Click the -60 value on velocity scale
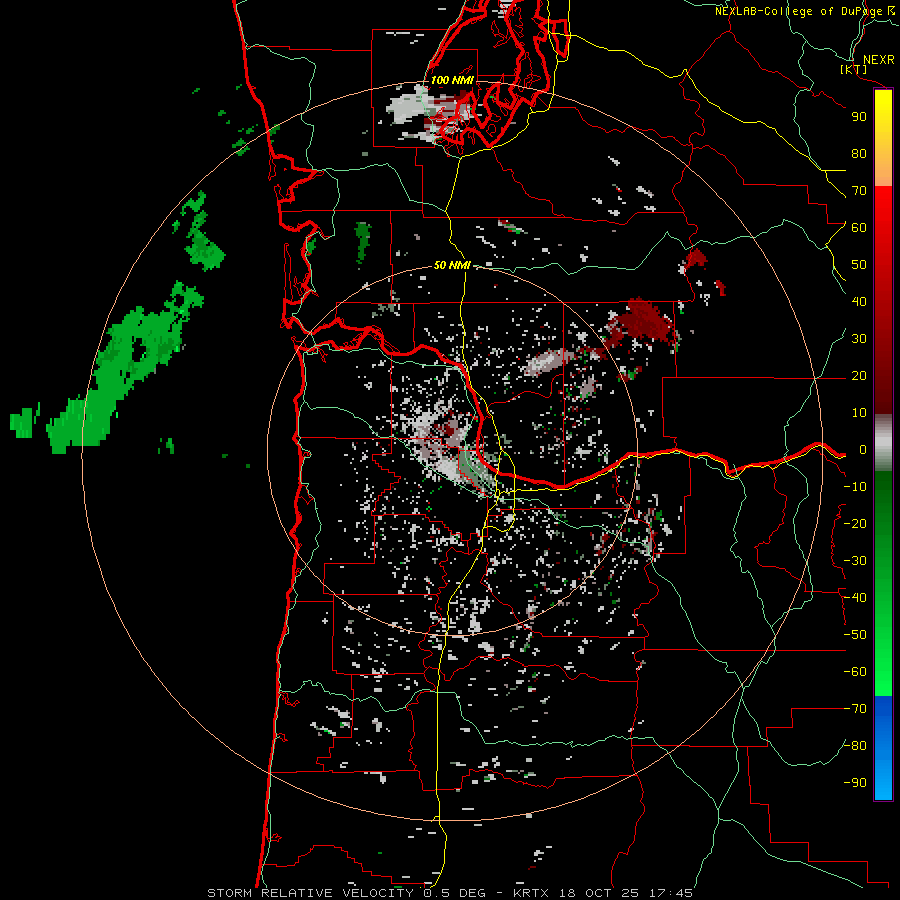Viewport: 900px width, 900px height. point(855,672)
